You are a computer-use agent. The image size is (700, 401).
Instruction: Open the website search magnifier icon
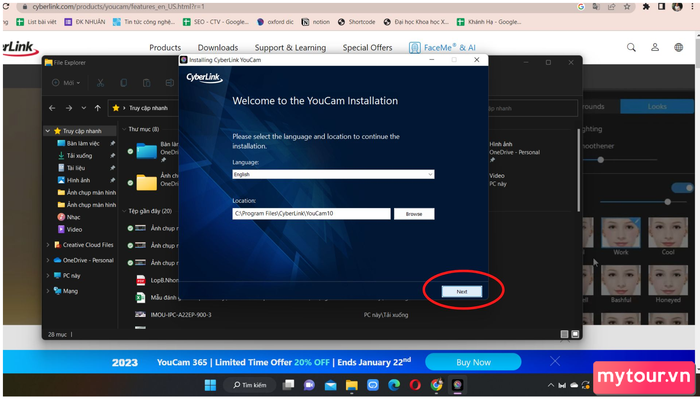coord(631,47)
